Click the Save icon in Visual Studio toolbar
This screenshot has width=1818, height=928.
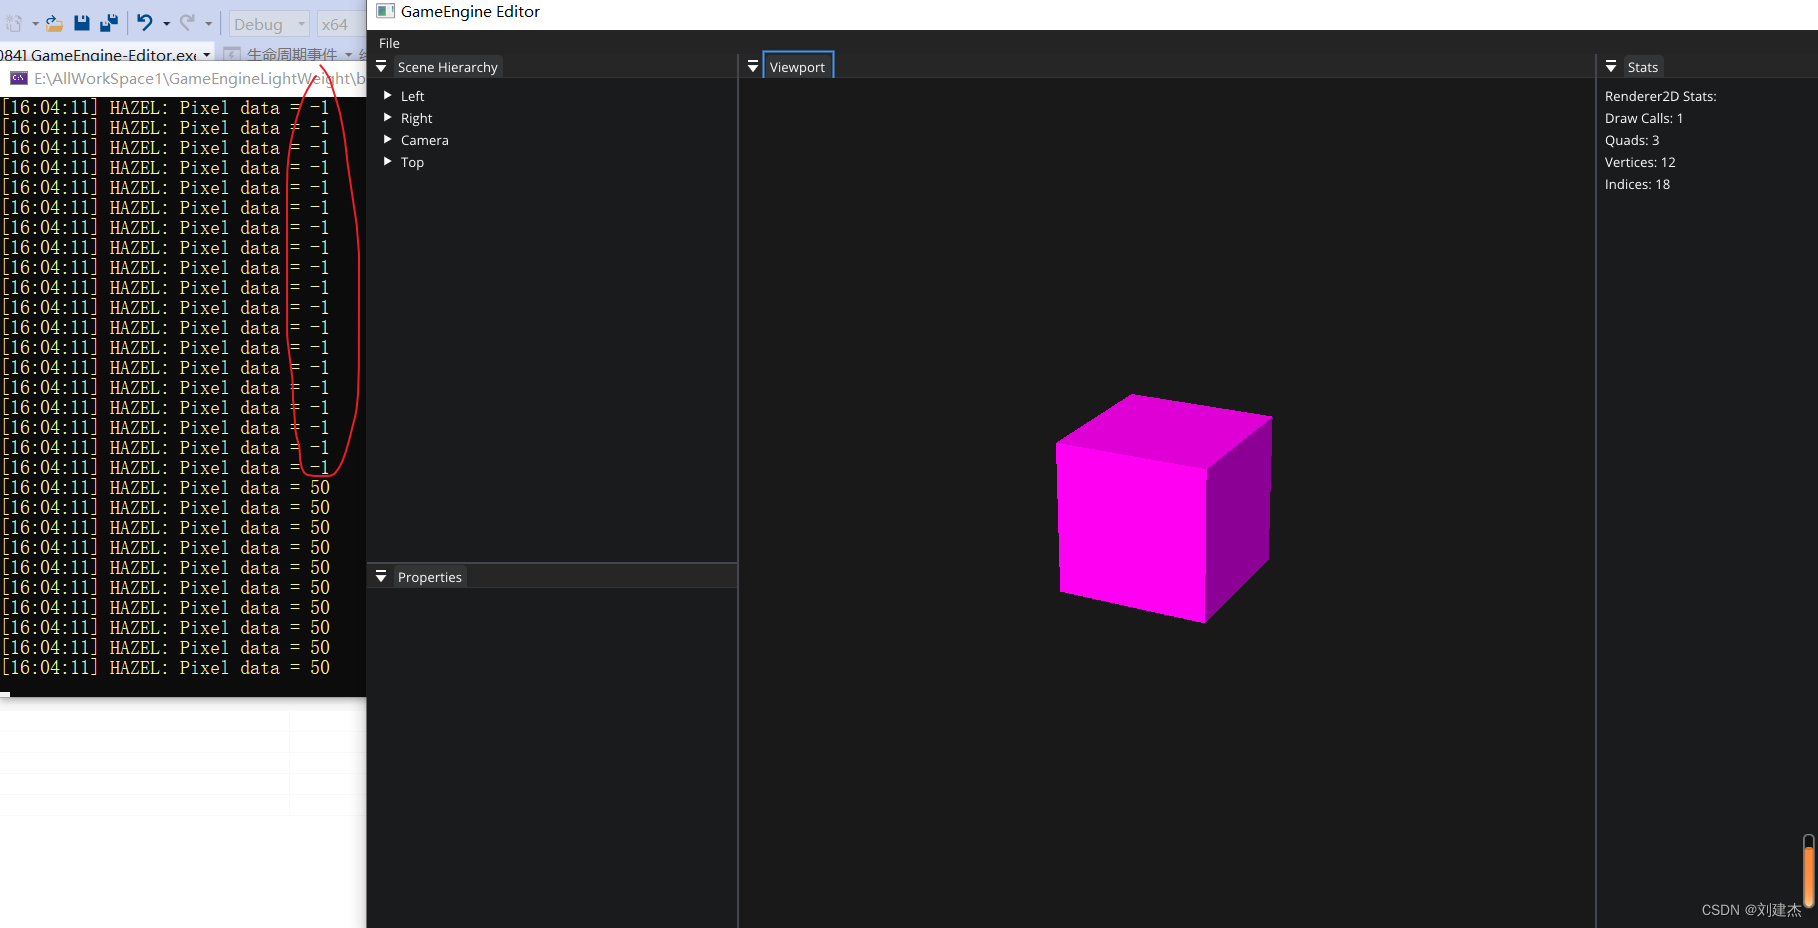pos(82,23)
